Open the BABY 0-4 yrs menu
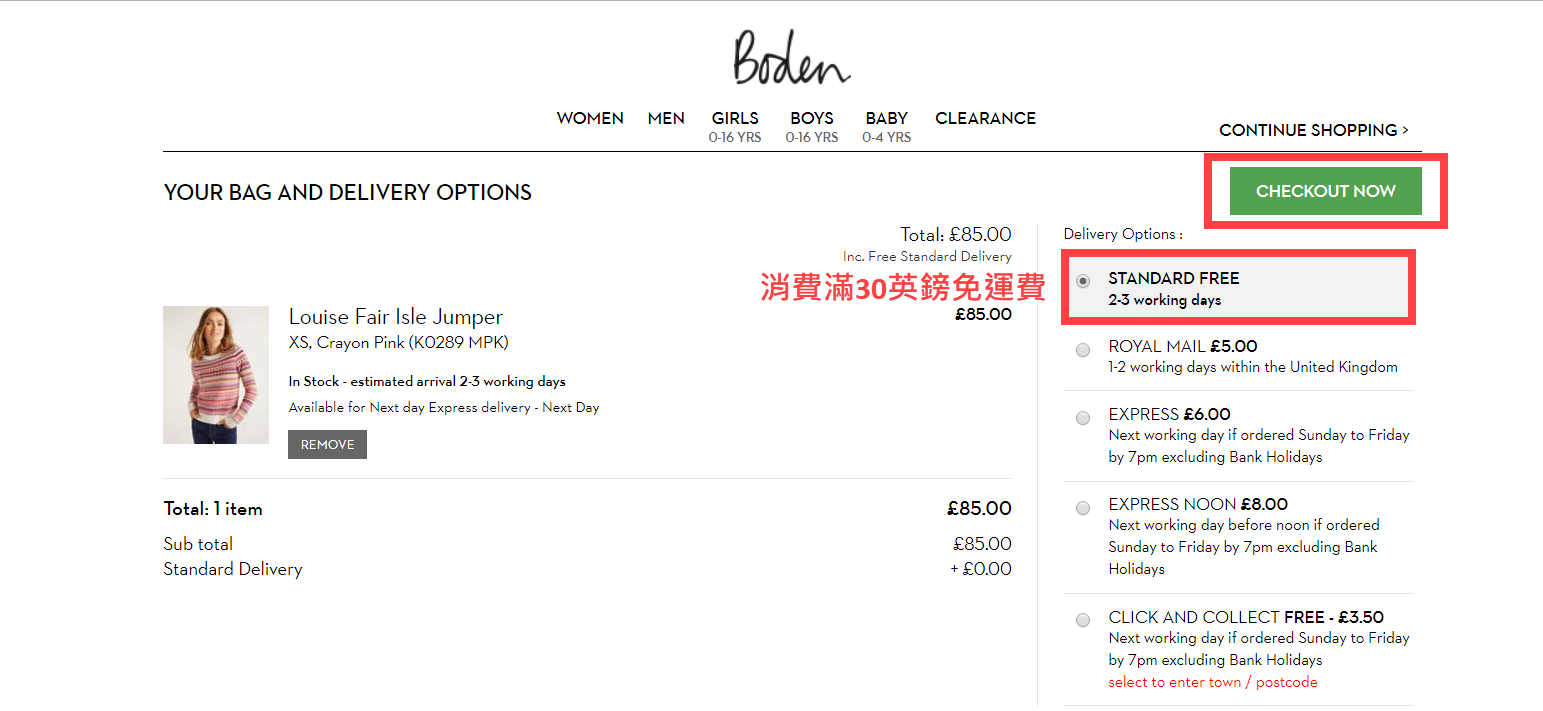The image size is (1543, 711). [x=886, y=126]
